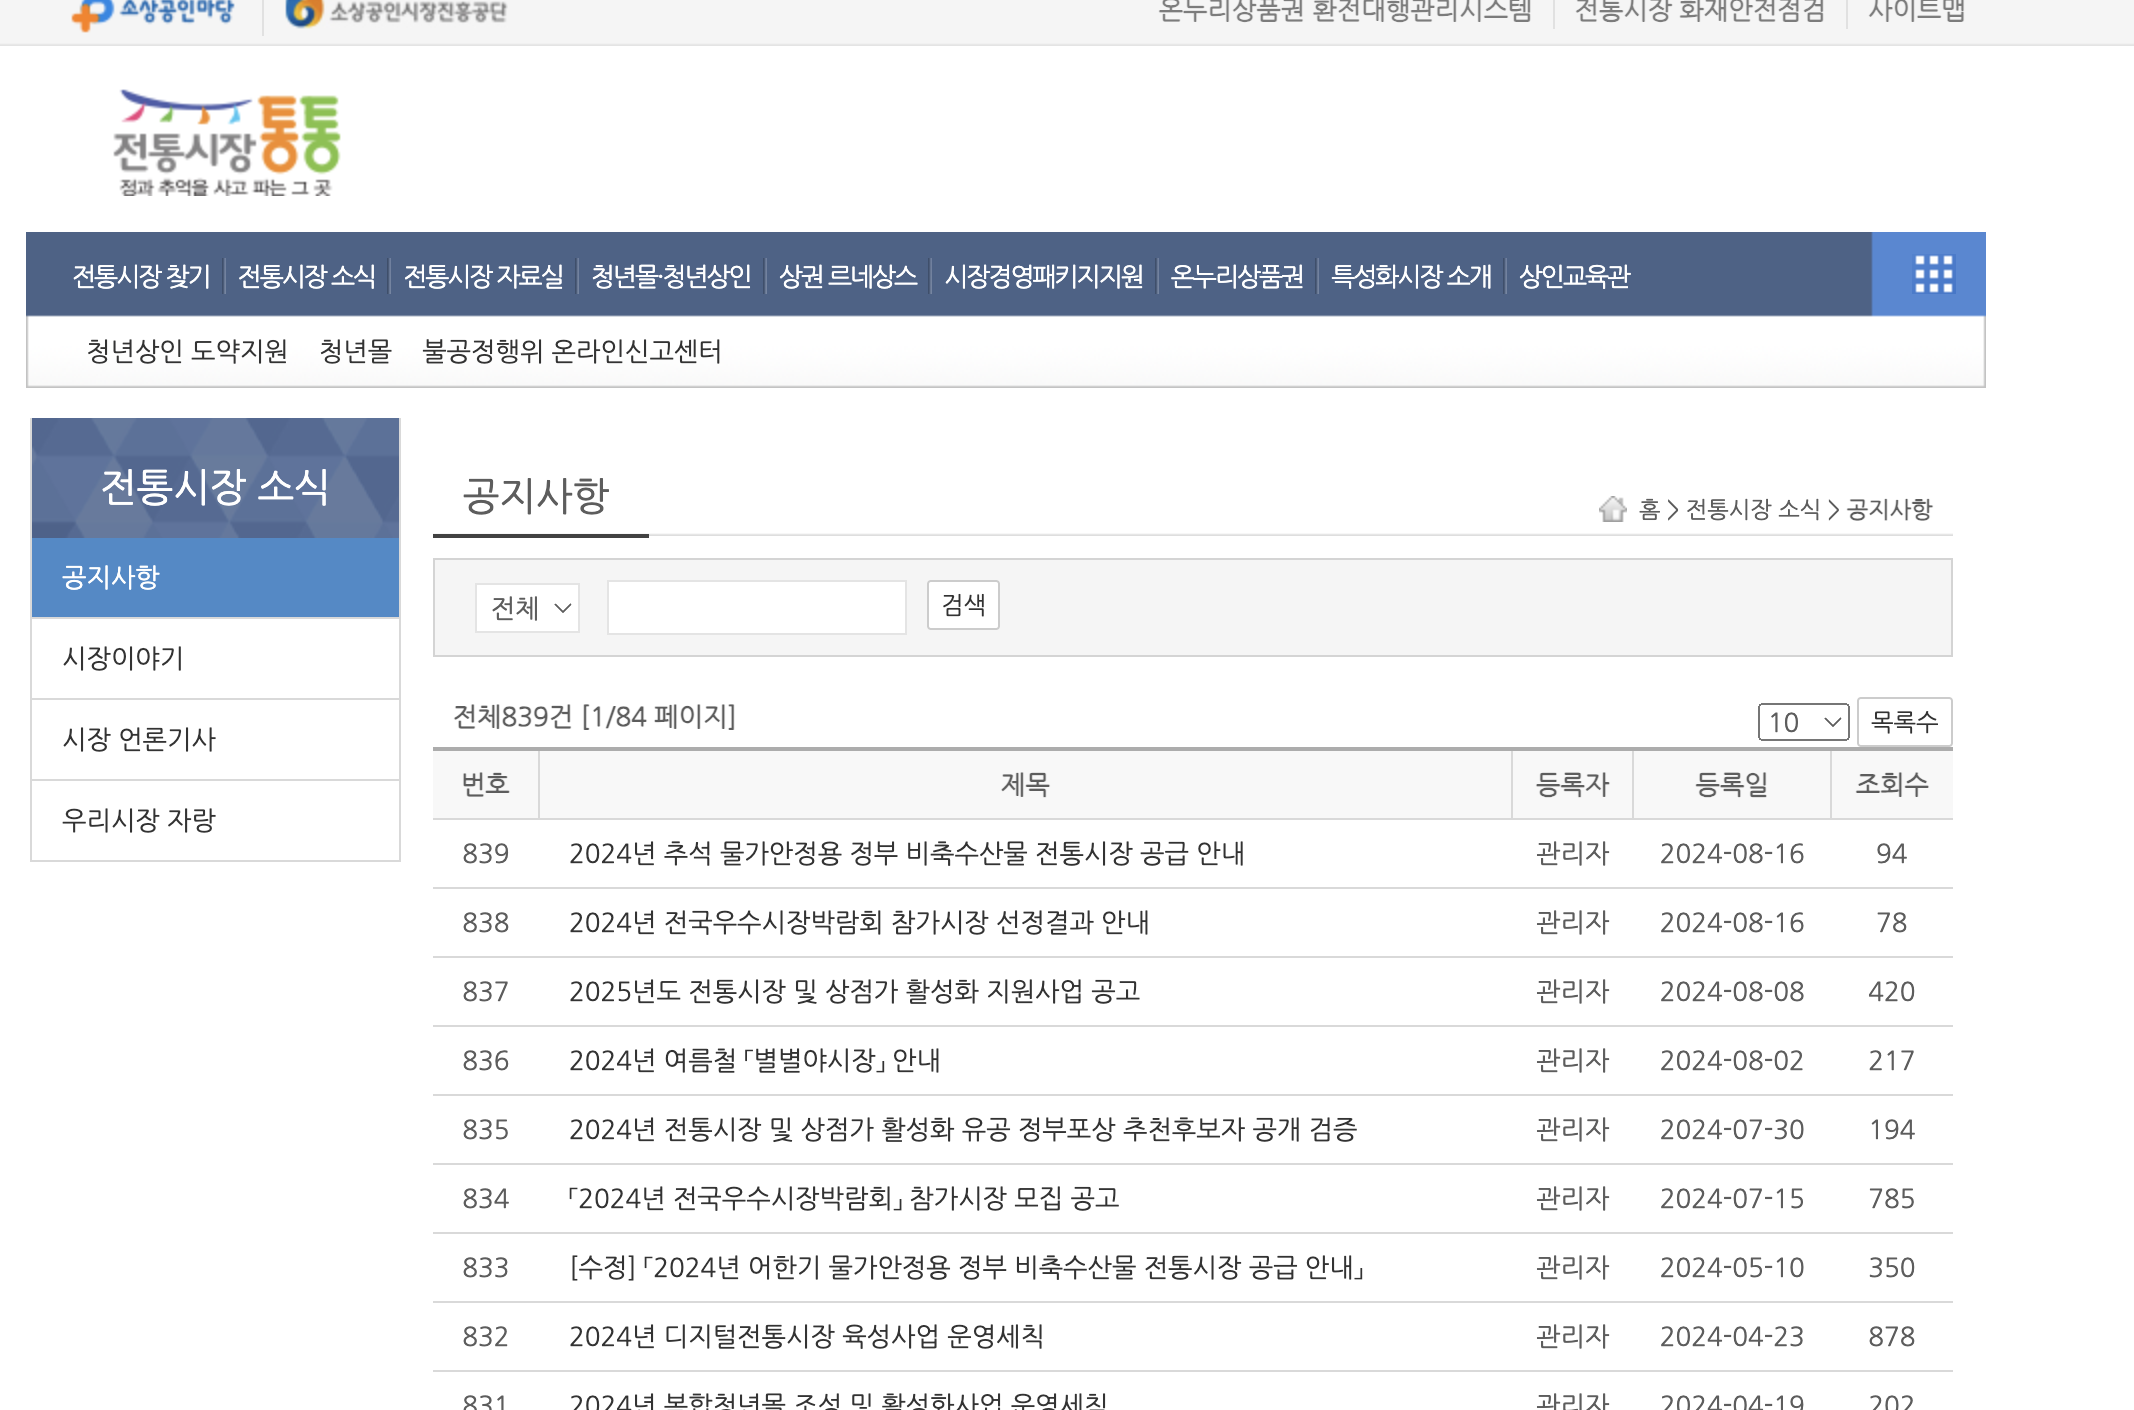2134x1410 pixels.
Task: Open 불공정행위 온라인신고센터 submenu
Action: point(571,351)
